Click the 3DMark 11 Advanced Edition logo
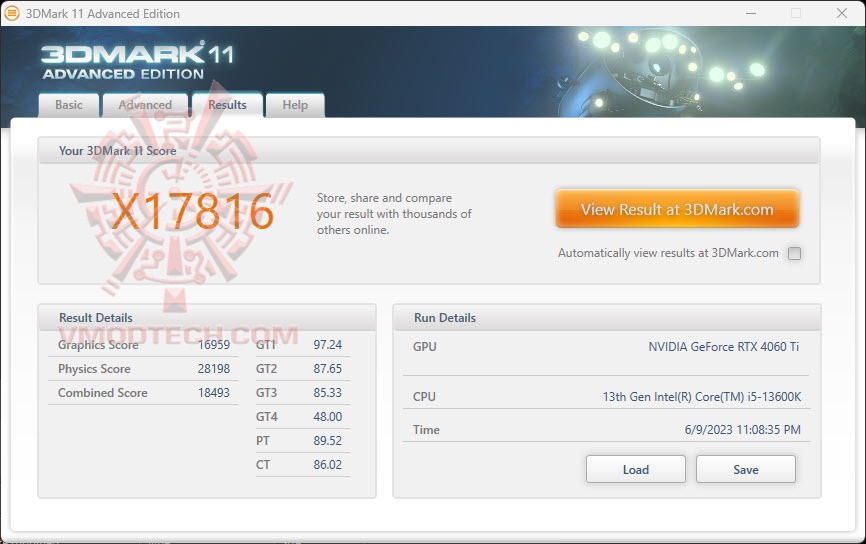This screenshot has height=544, width=866. (137, 61)
